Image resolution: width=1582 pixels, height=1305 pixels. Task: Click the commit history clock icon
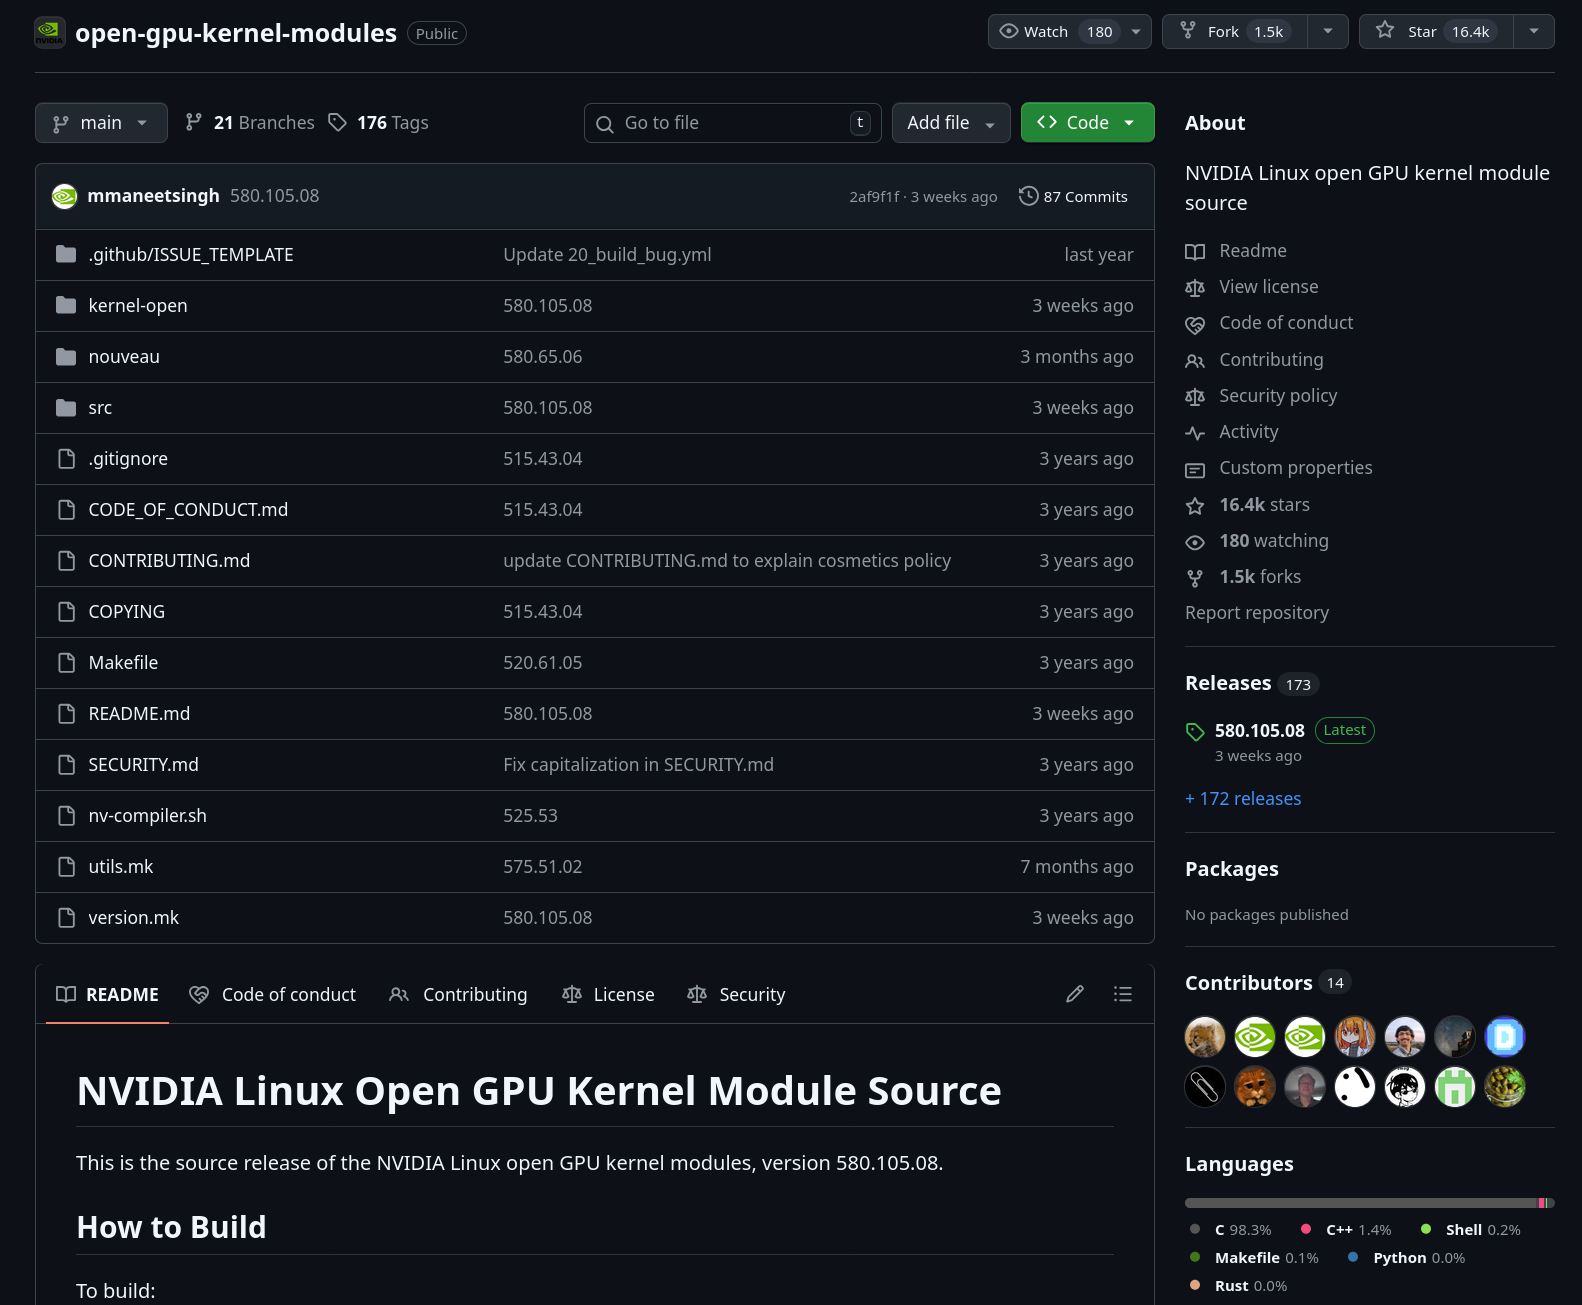point(1028,196)
